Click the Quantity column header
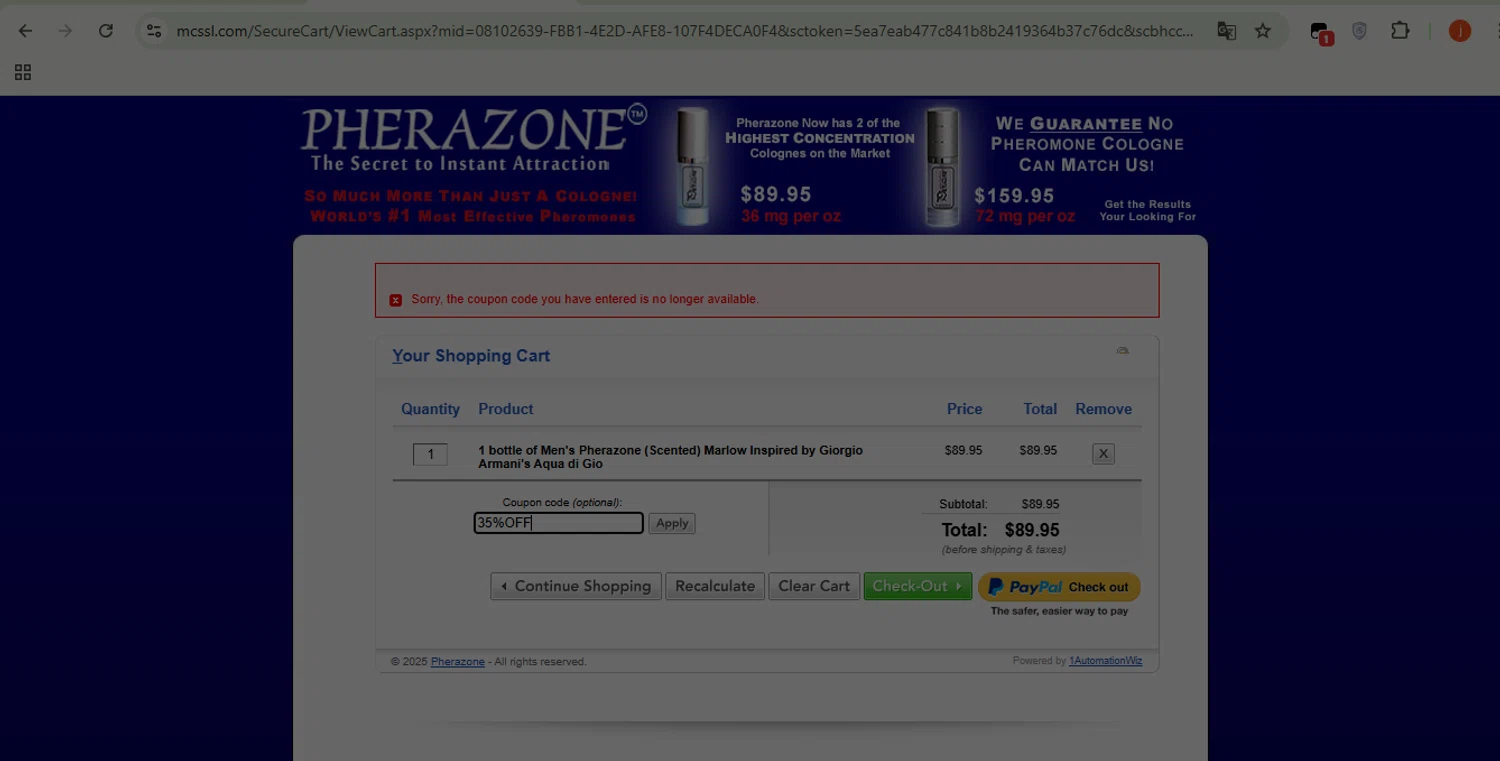The height and width of the screenshot is (761, 1500). coord(430,409)
